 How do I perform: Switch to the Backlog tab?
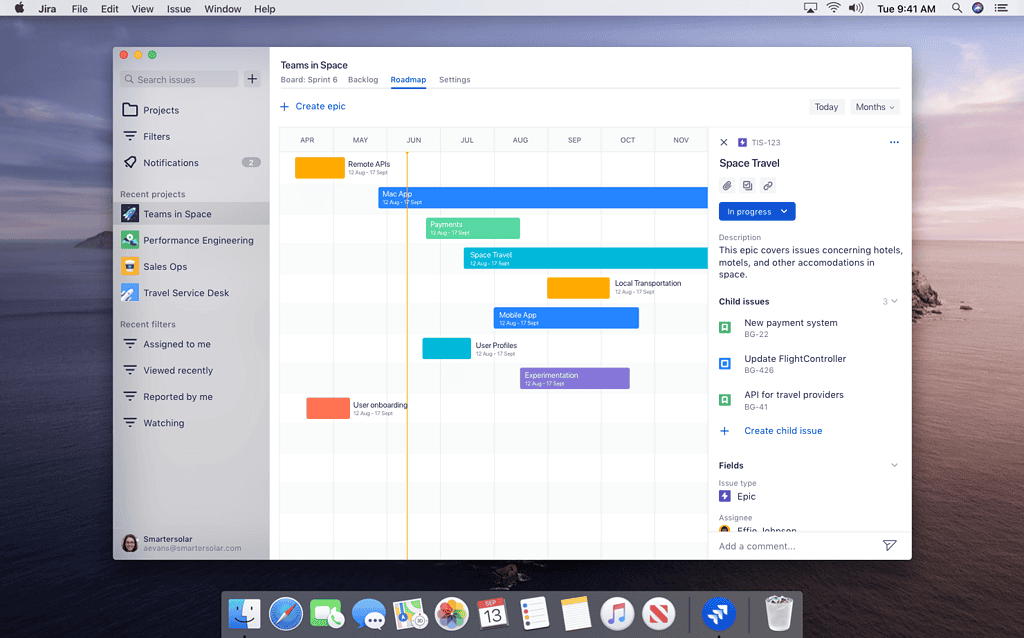pos(363,80)
